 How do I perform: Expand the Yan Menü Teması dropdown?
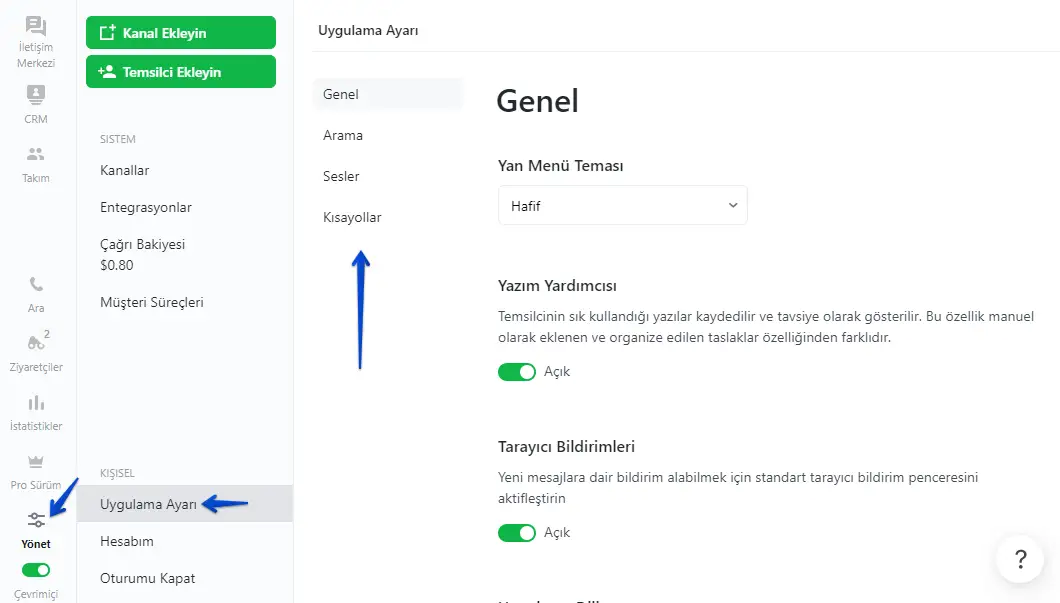tap(622, 206)
